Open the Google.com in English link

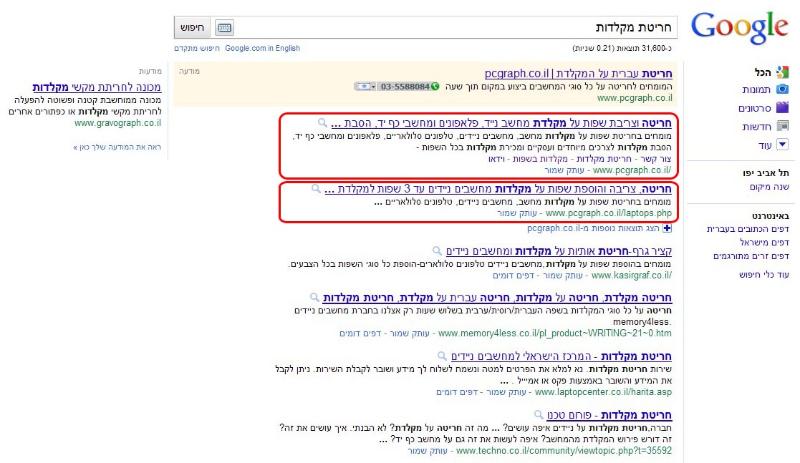(x=262, y=48)
